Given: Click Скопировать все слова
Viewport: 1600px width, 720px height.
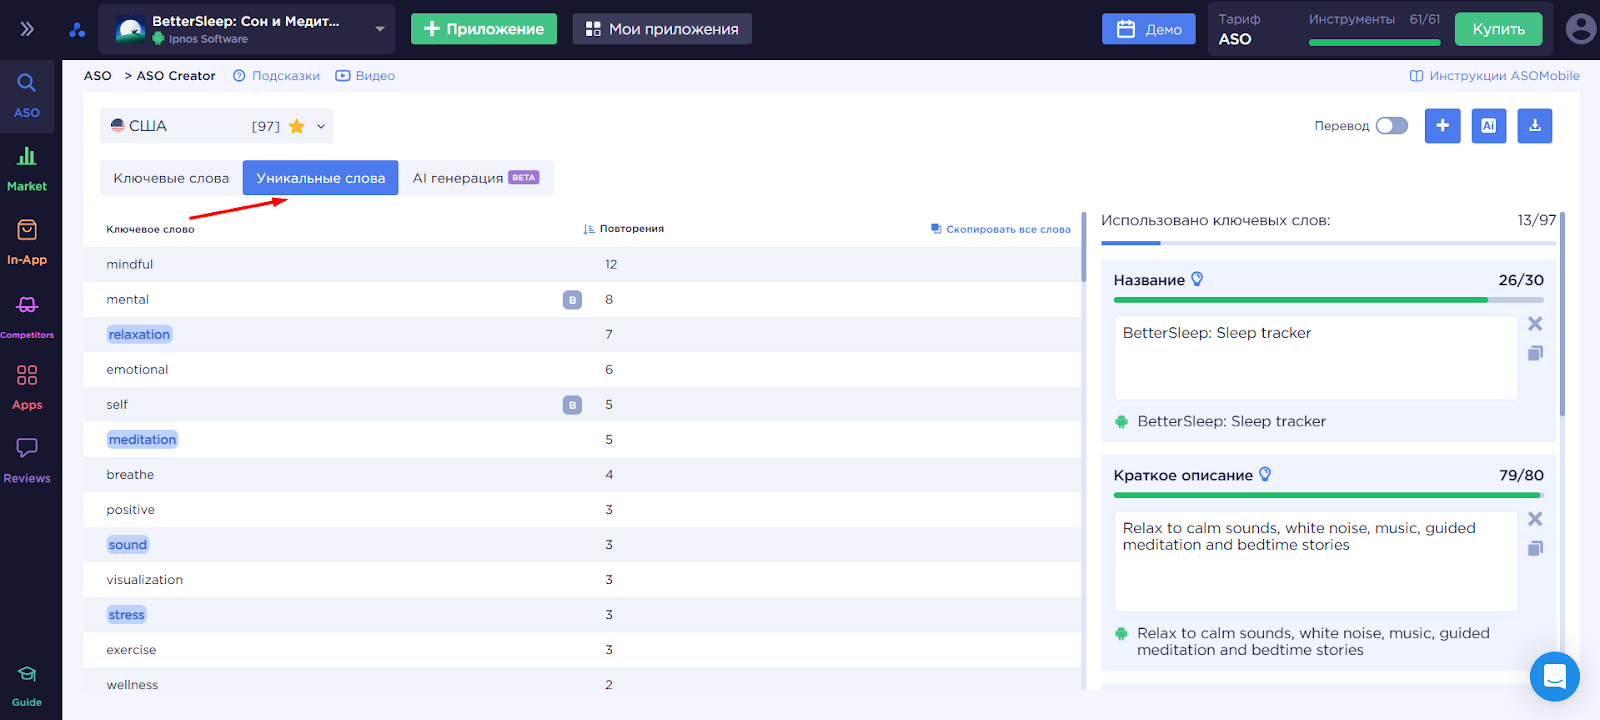Looking at the screenshot, I should tap(1001, 229).
